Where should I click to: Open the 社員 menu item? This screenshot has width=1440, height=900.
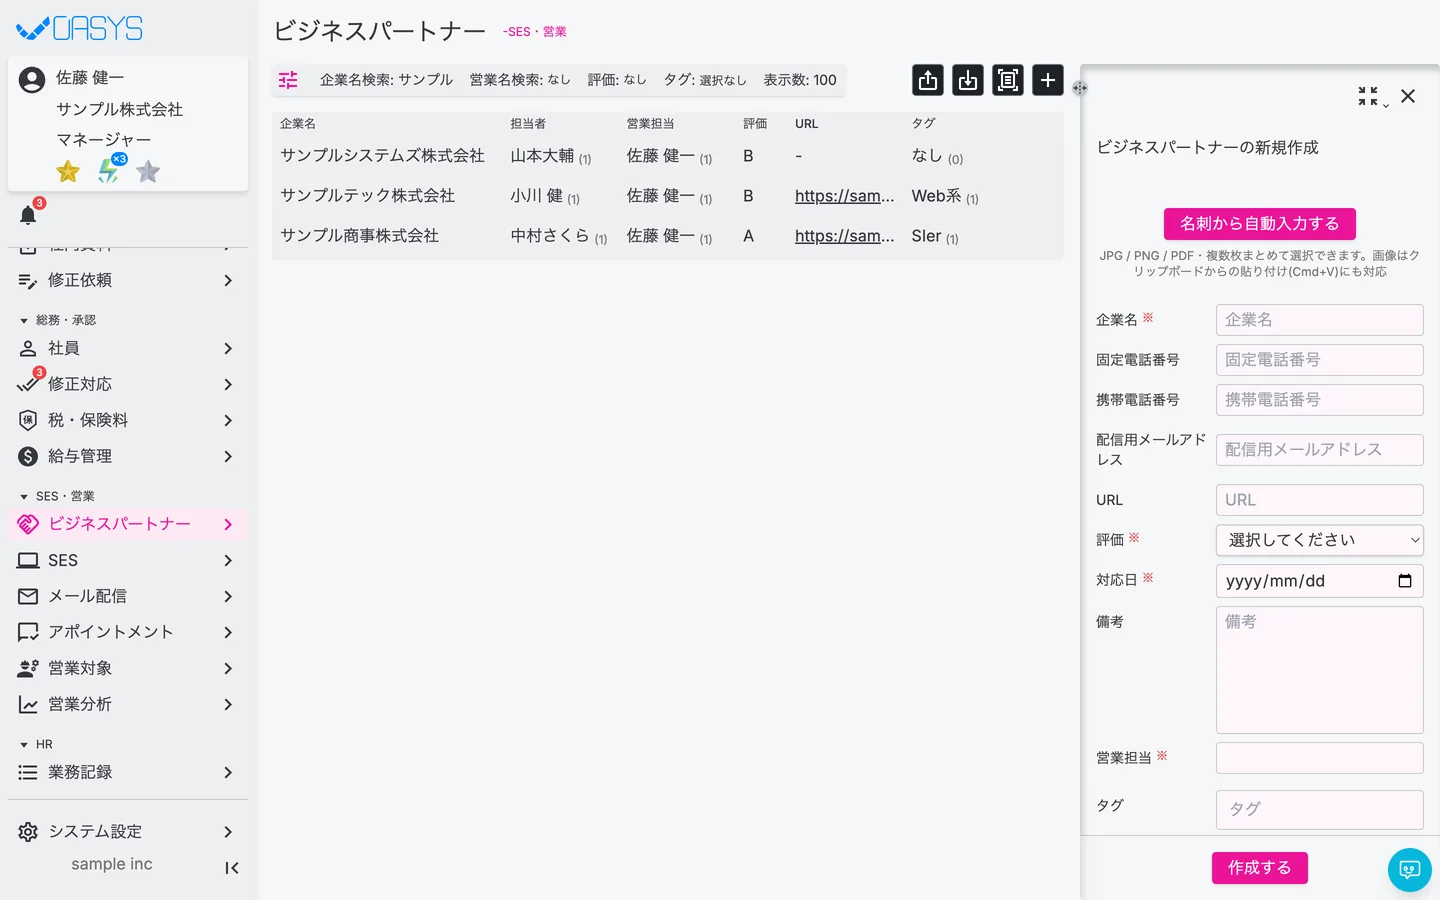[x=128, y=348]
